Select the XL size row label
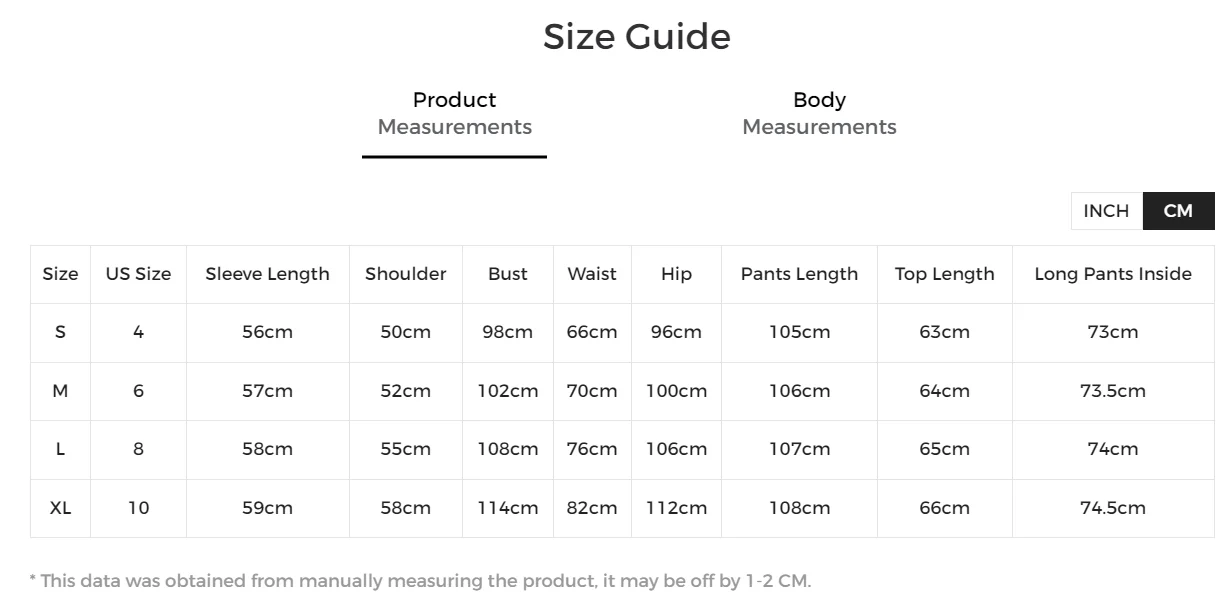This screenshot has width=1224, height=602. pos(60,508)
